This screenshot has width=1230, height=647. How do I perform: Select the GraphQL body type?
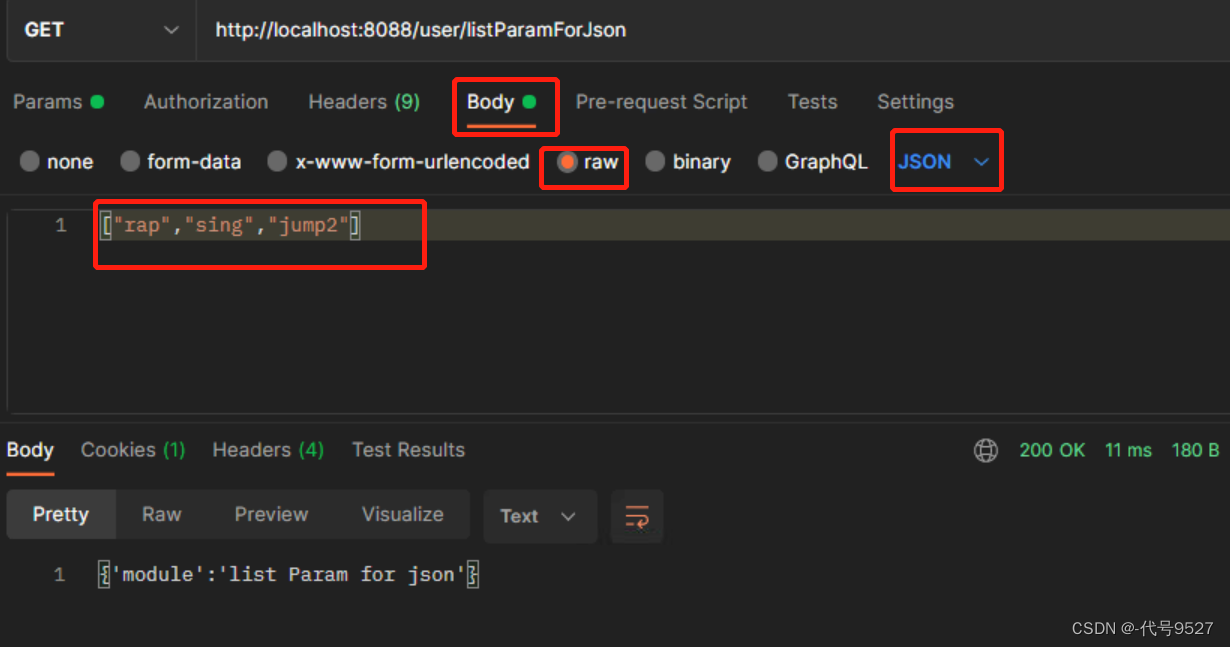813,162
